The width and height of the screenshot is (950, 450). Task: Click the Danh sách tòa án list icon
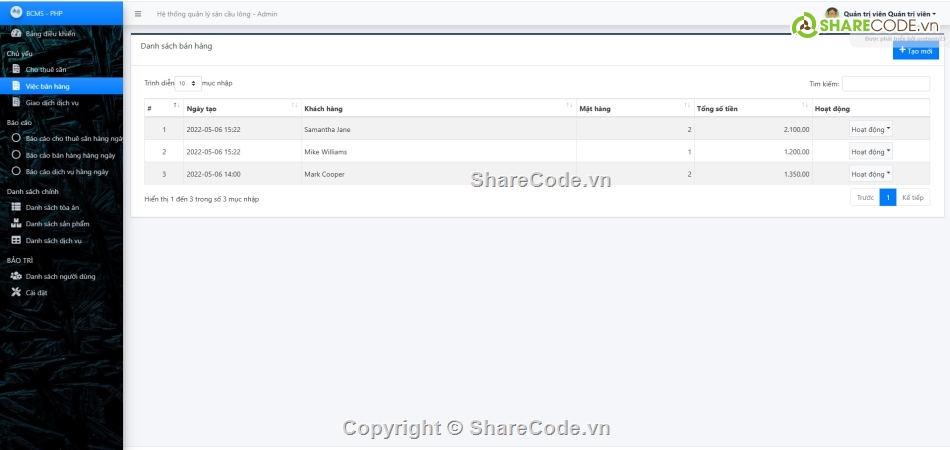tap(16, 207)
